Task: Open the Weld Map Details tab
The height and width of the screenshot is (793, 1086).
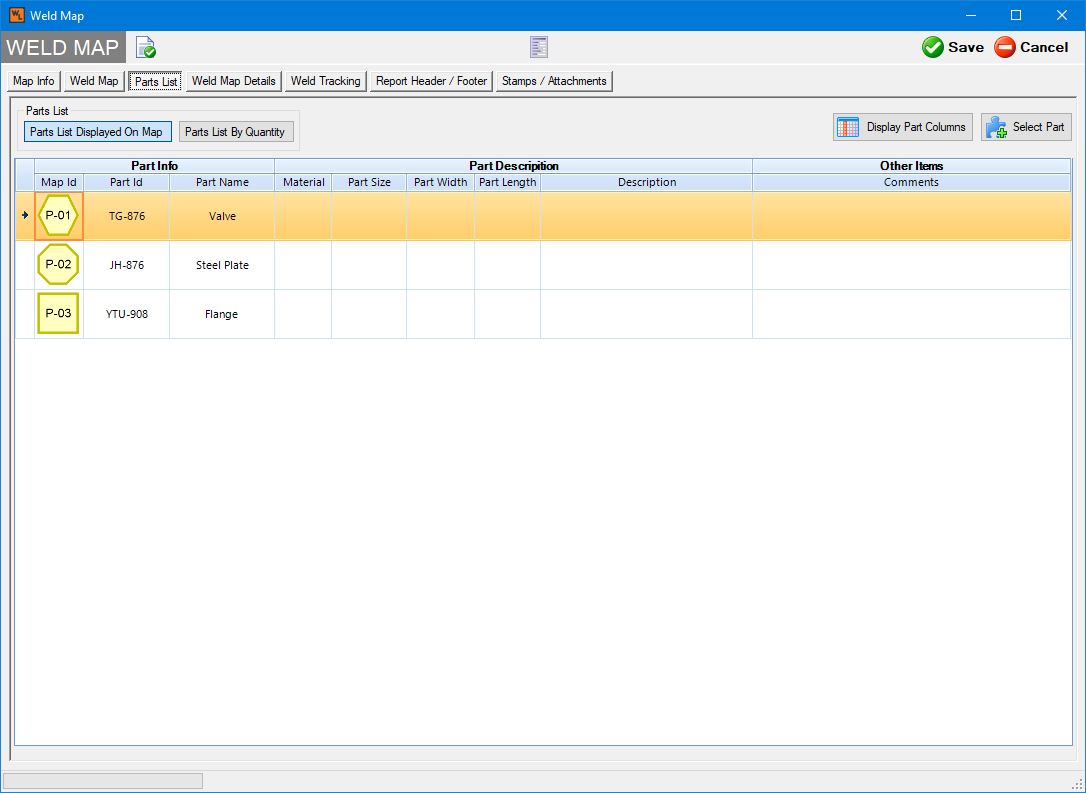Action: [x=233, y=81]
